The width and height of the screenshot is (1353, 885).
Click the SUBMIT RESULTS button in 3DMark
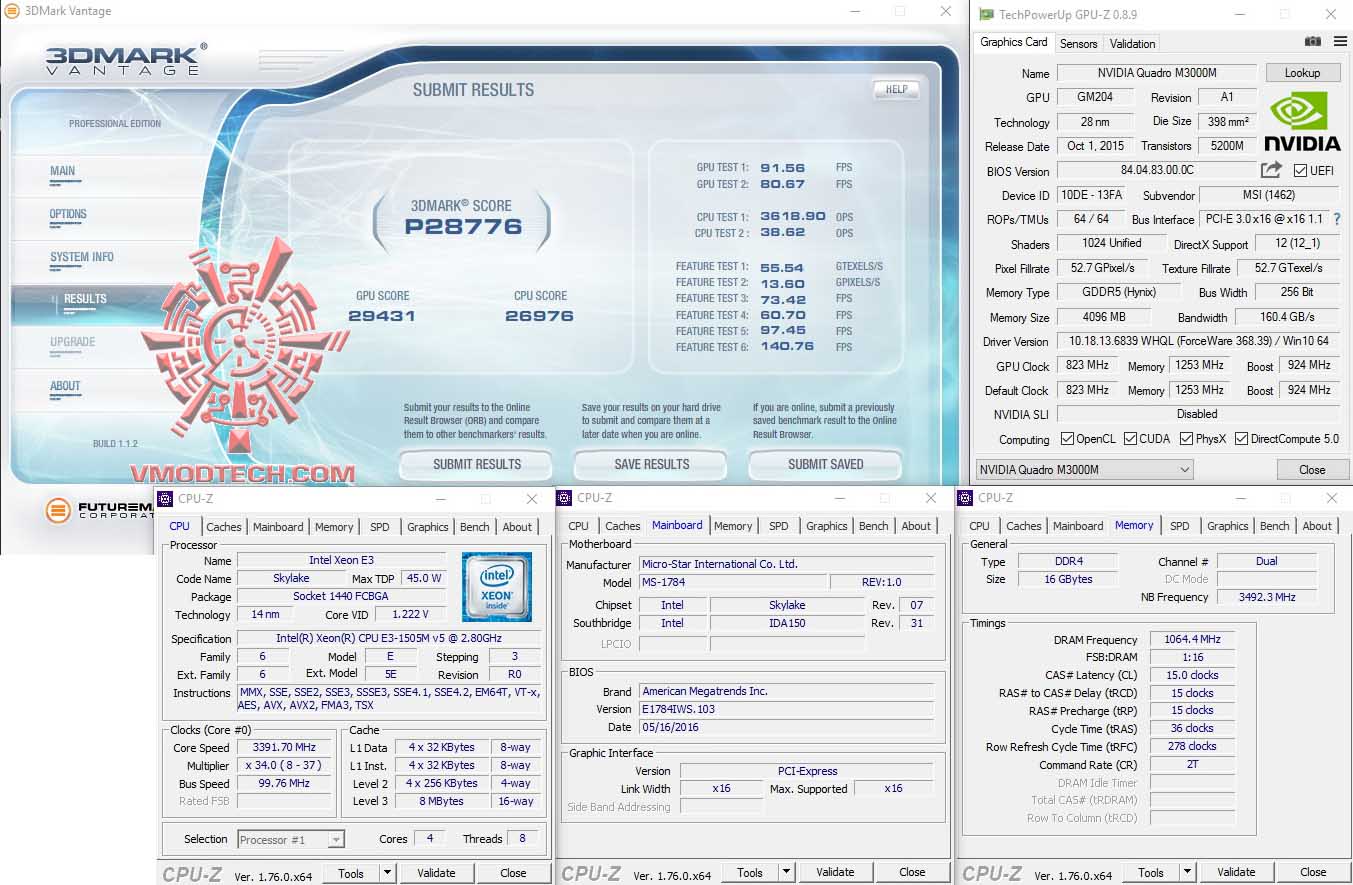point(476,464)
